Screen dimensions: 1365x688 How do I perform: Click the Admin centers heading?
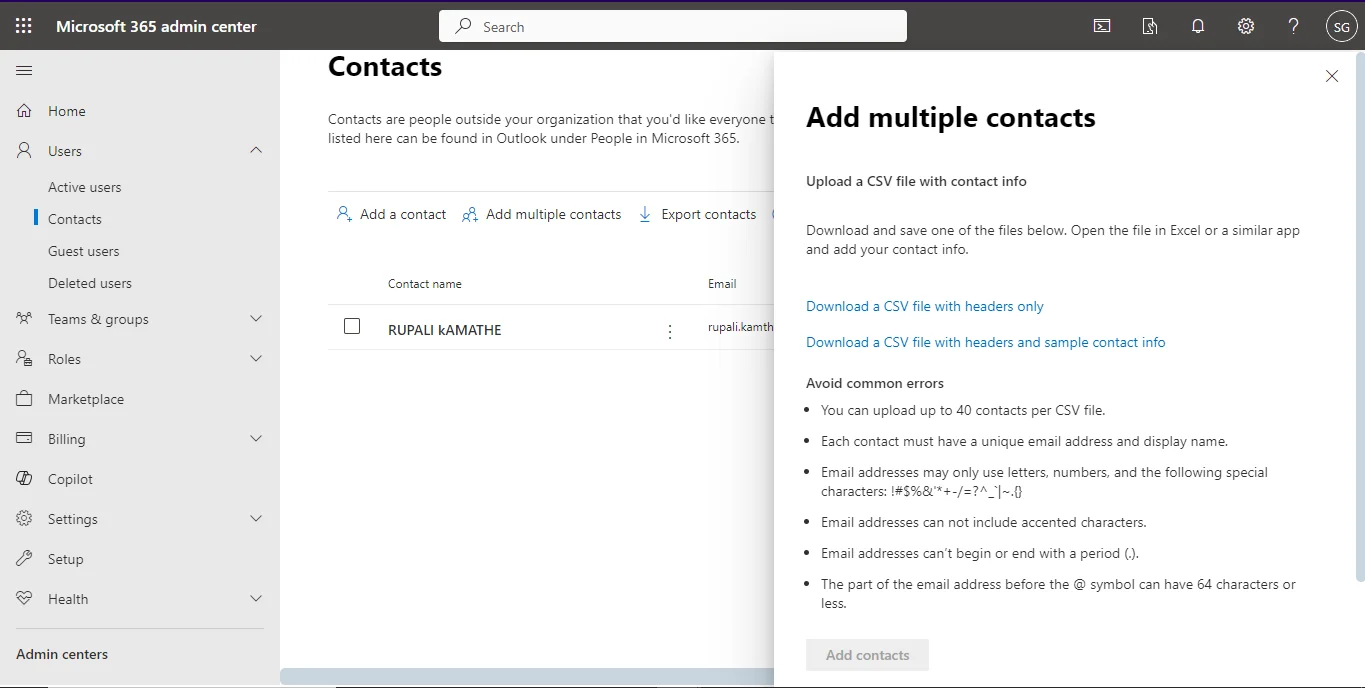pos(62,654)
